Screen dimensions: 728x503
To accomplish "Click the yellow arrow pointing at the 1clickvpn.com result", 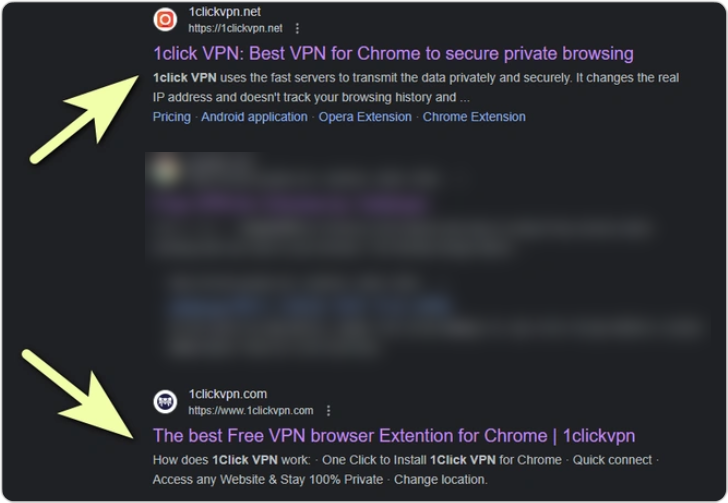I will pyautogui.click(x=78, y=394).
